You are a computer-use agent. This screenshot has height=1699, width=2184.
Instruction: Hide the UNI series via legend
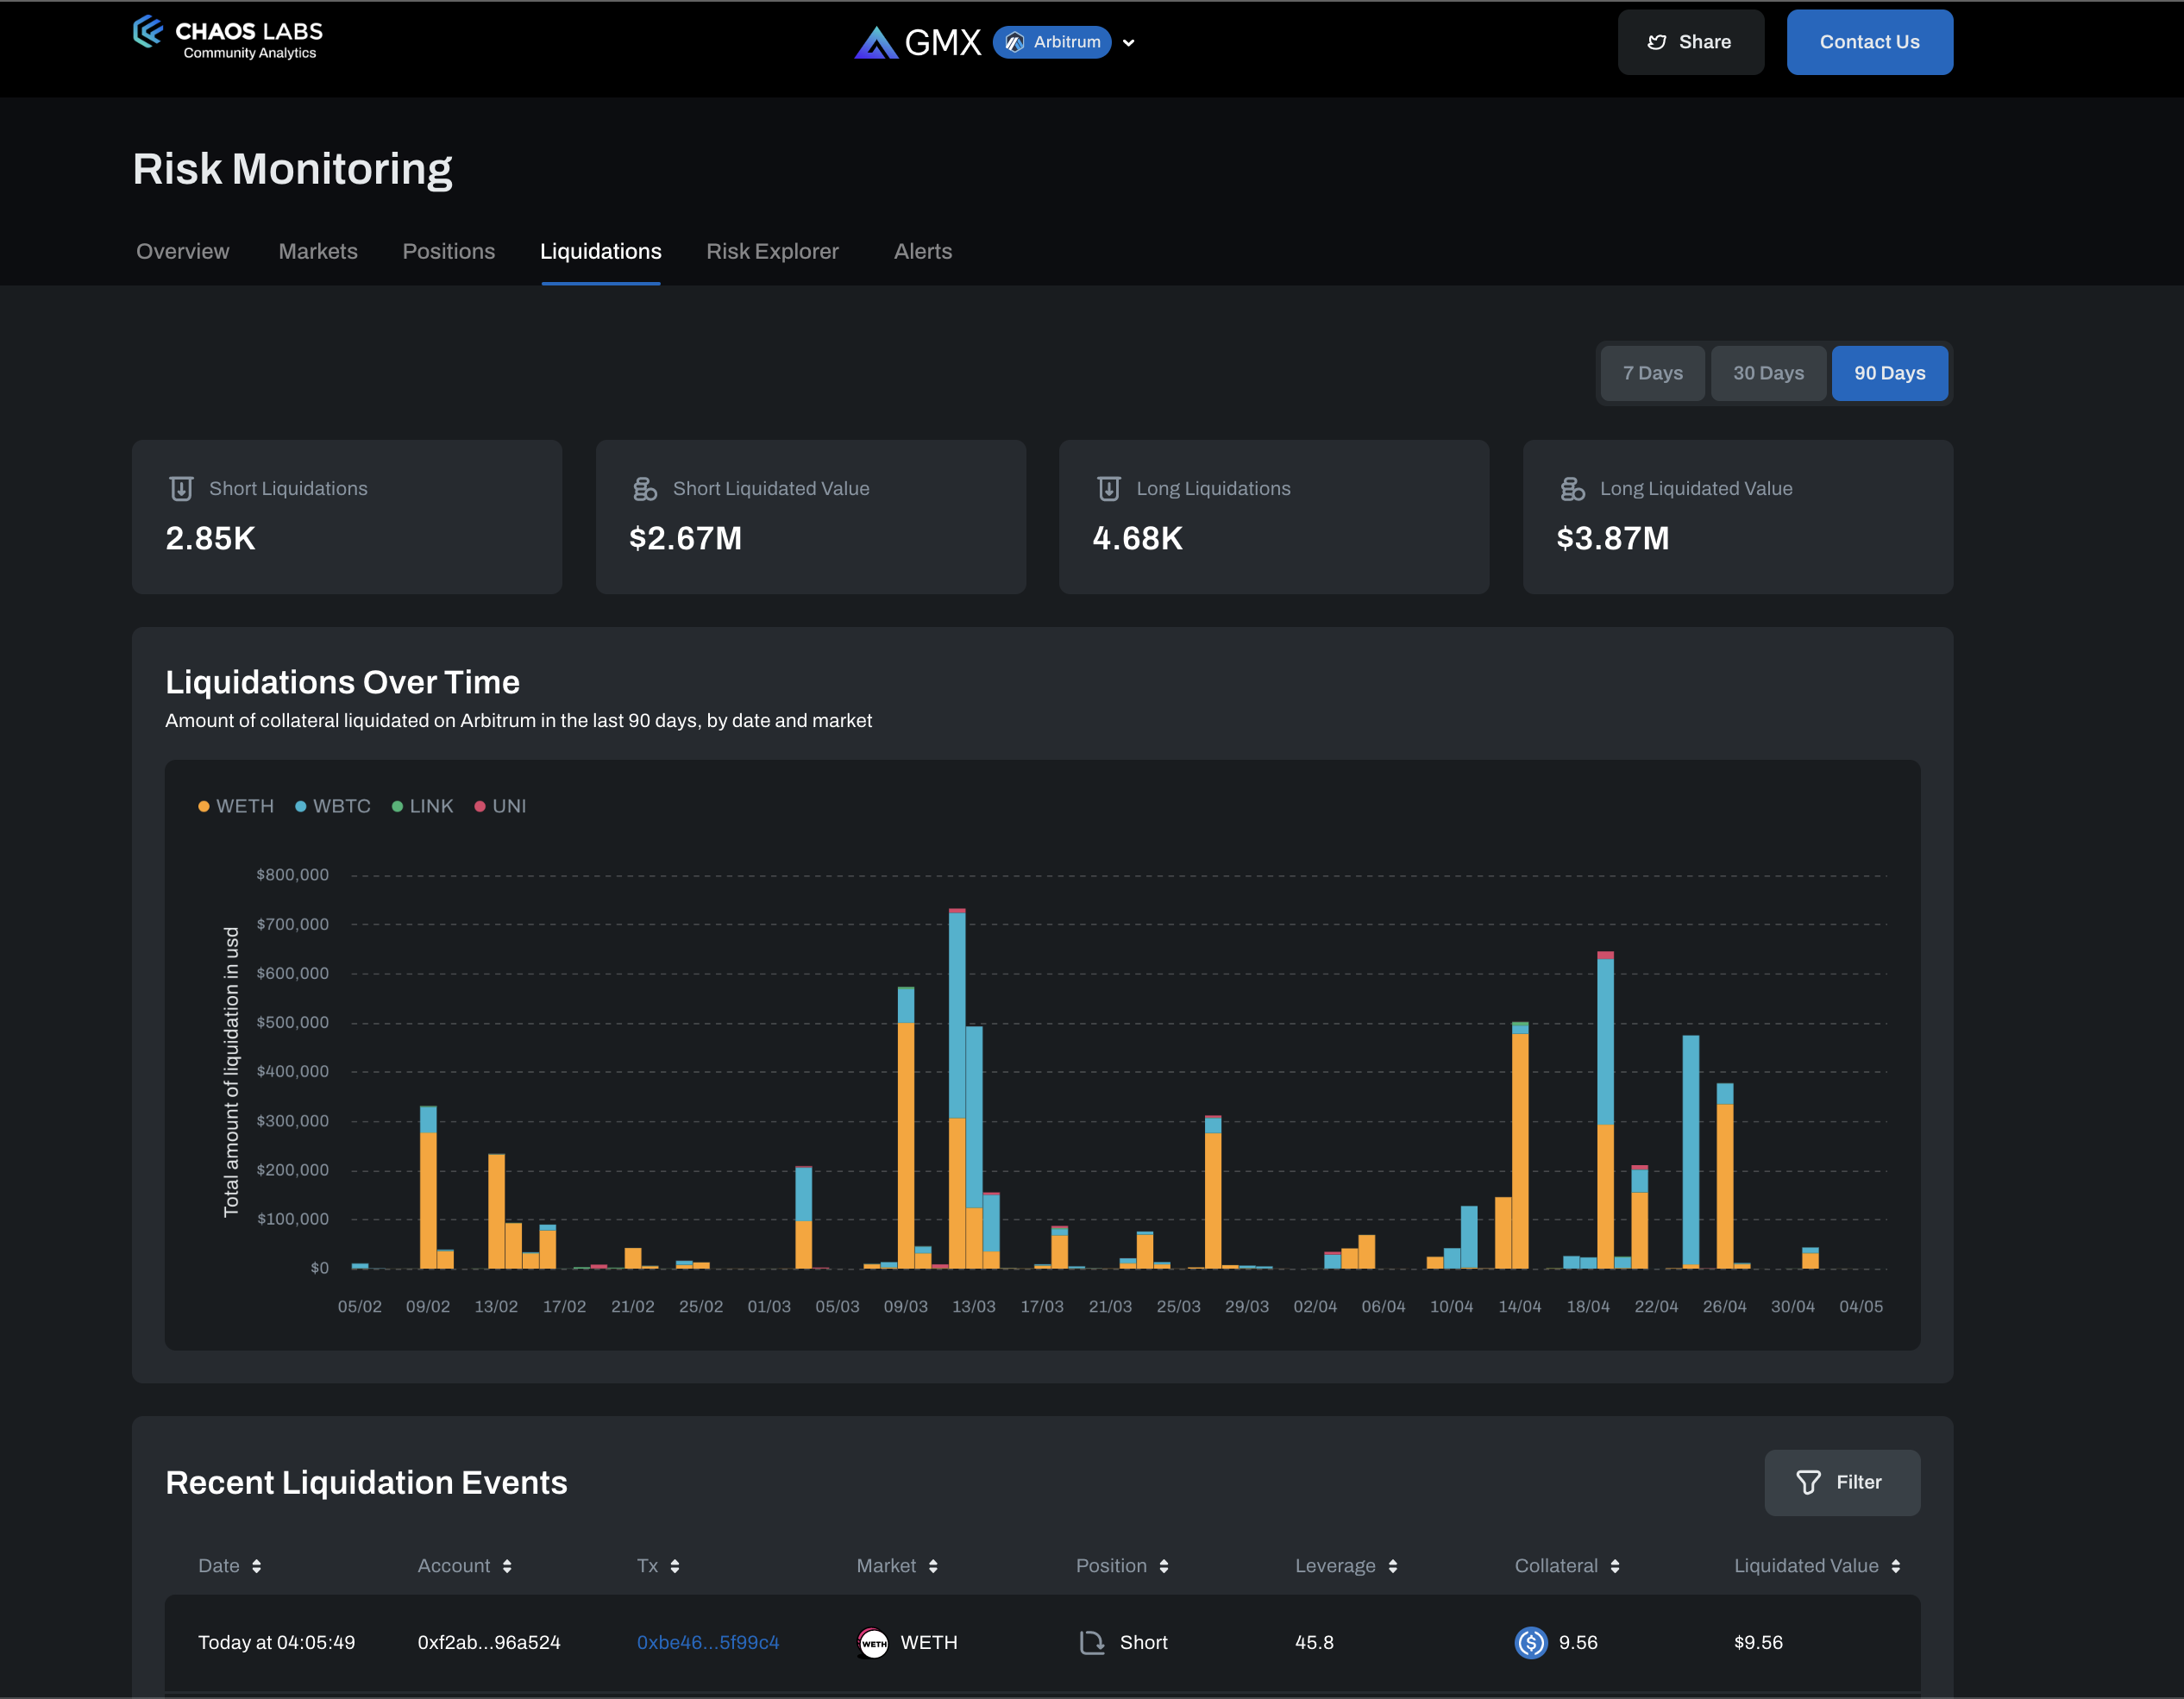click(500, 806)
